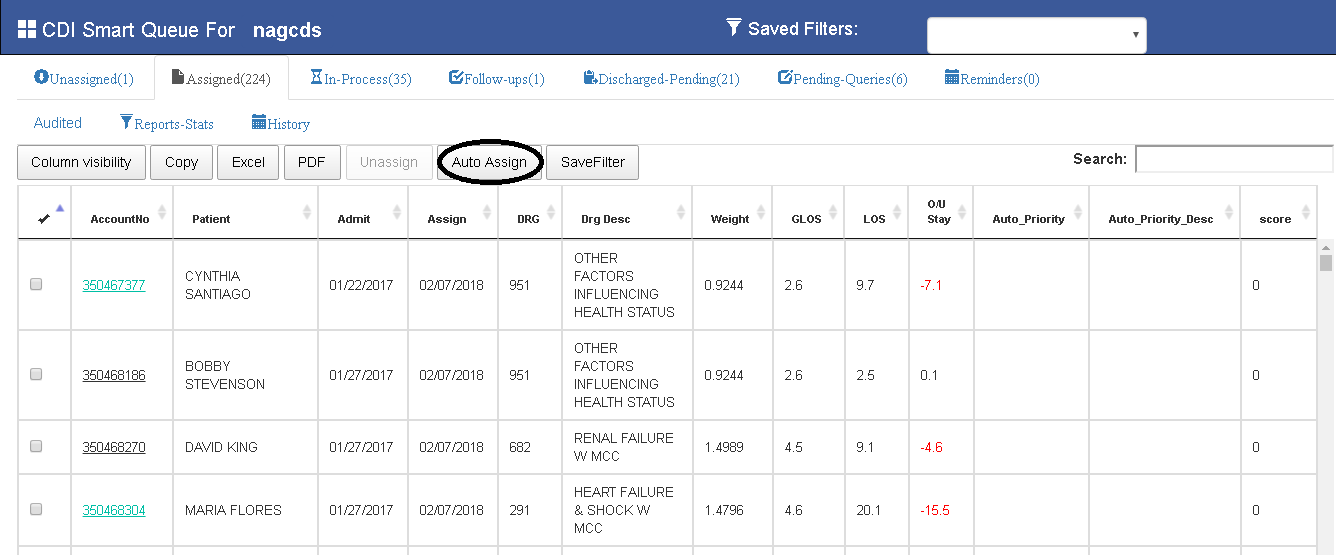The image size is (1336, 555).
Task: Switch to the Pending-Queries tab
Action: (x=843, y=79)
